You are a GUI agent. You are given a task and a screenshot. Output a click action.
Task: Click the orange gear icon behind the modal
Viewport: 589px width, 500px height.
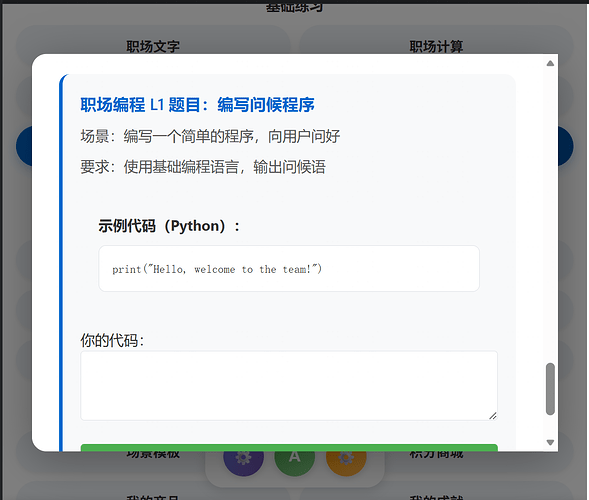346,463
